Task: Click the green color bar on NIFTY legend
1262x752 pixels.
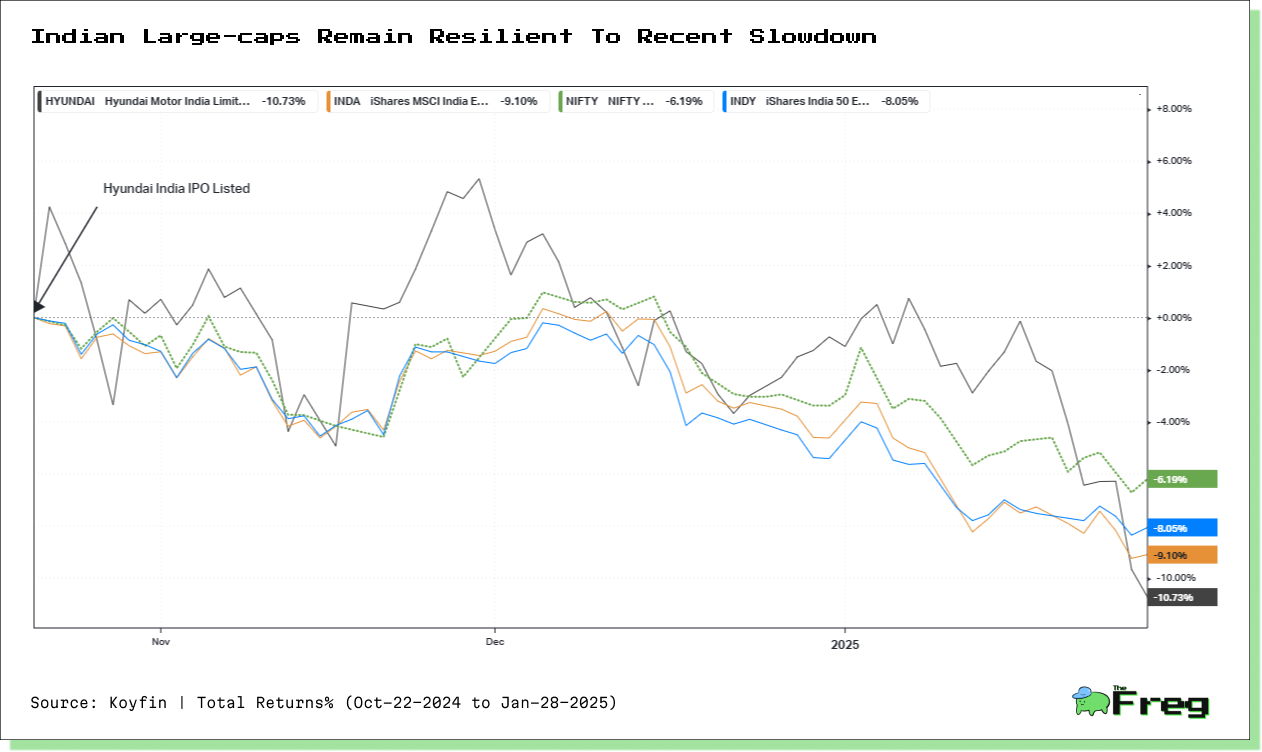Action: click(558, 101)
